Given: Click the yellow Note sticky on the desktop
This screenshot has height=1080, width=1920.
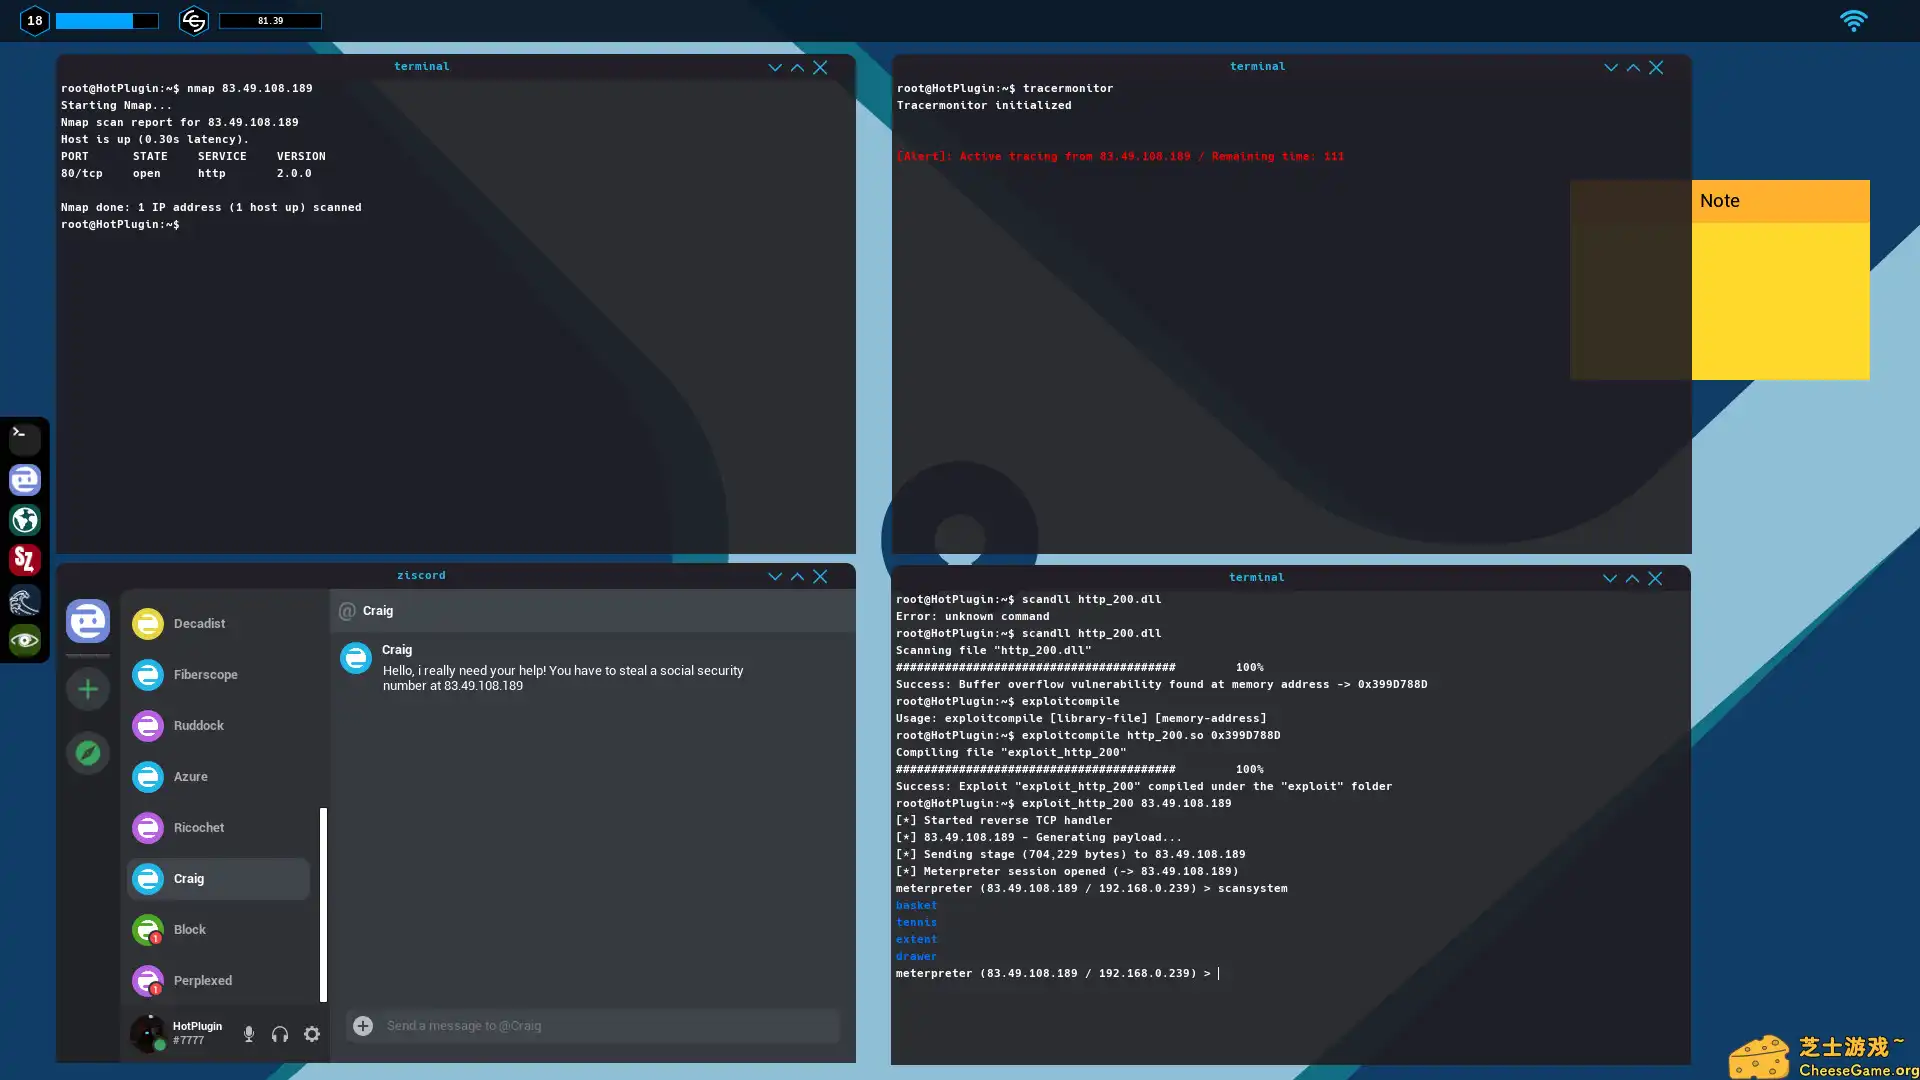Looking at the screenshot, I should tap(1780, 280).
